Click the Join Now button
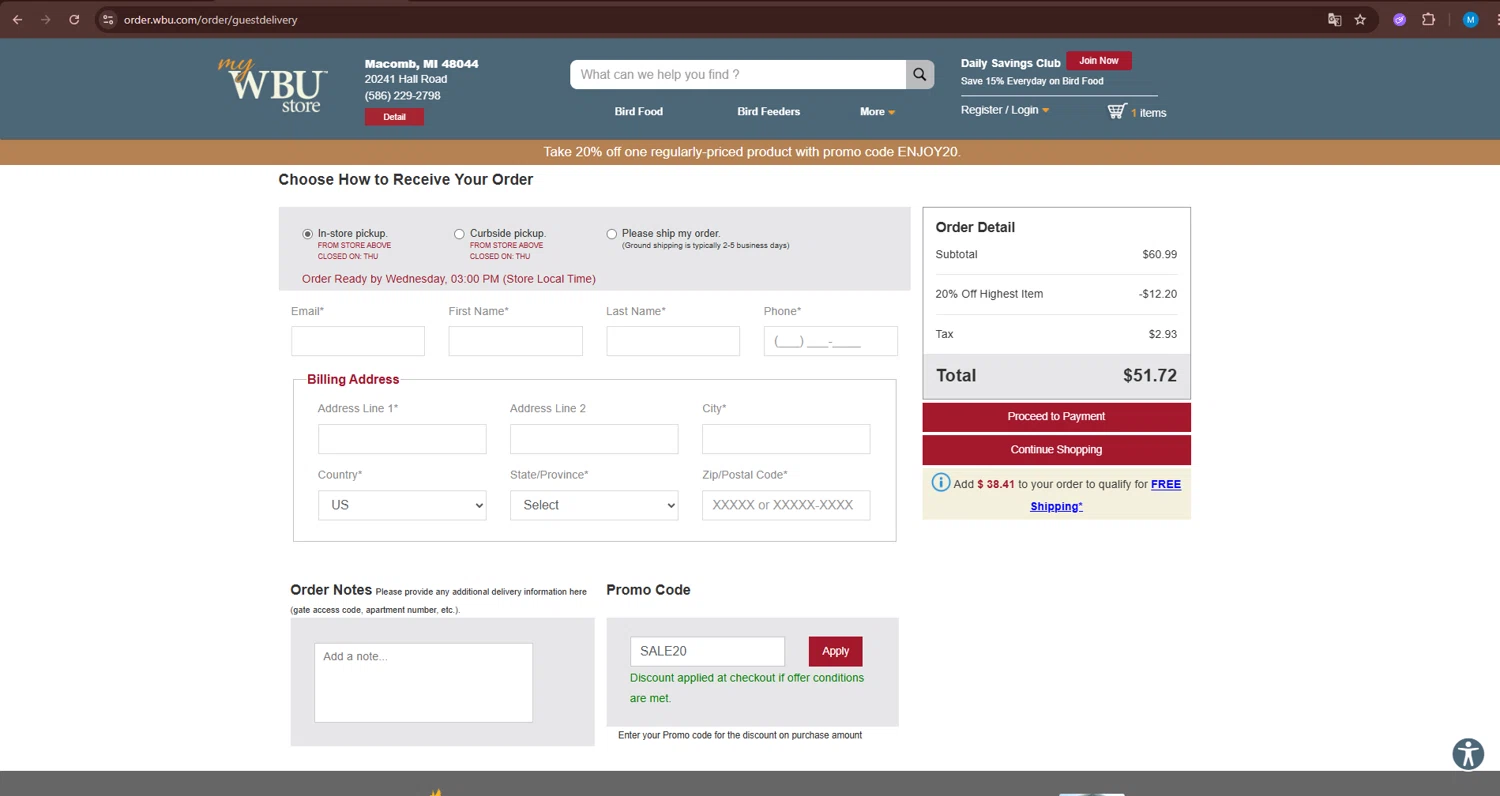The image size is (1500, 796). tap(1099, 61)
